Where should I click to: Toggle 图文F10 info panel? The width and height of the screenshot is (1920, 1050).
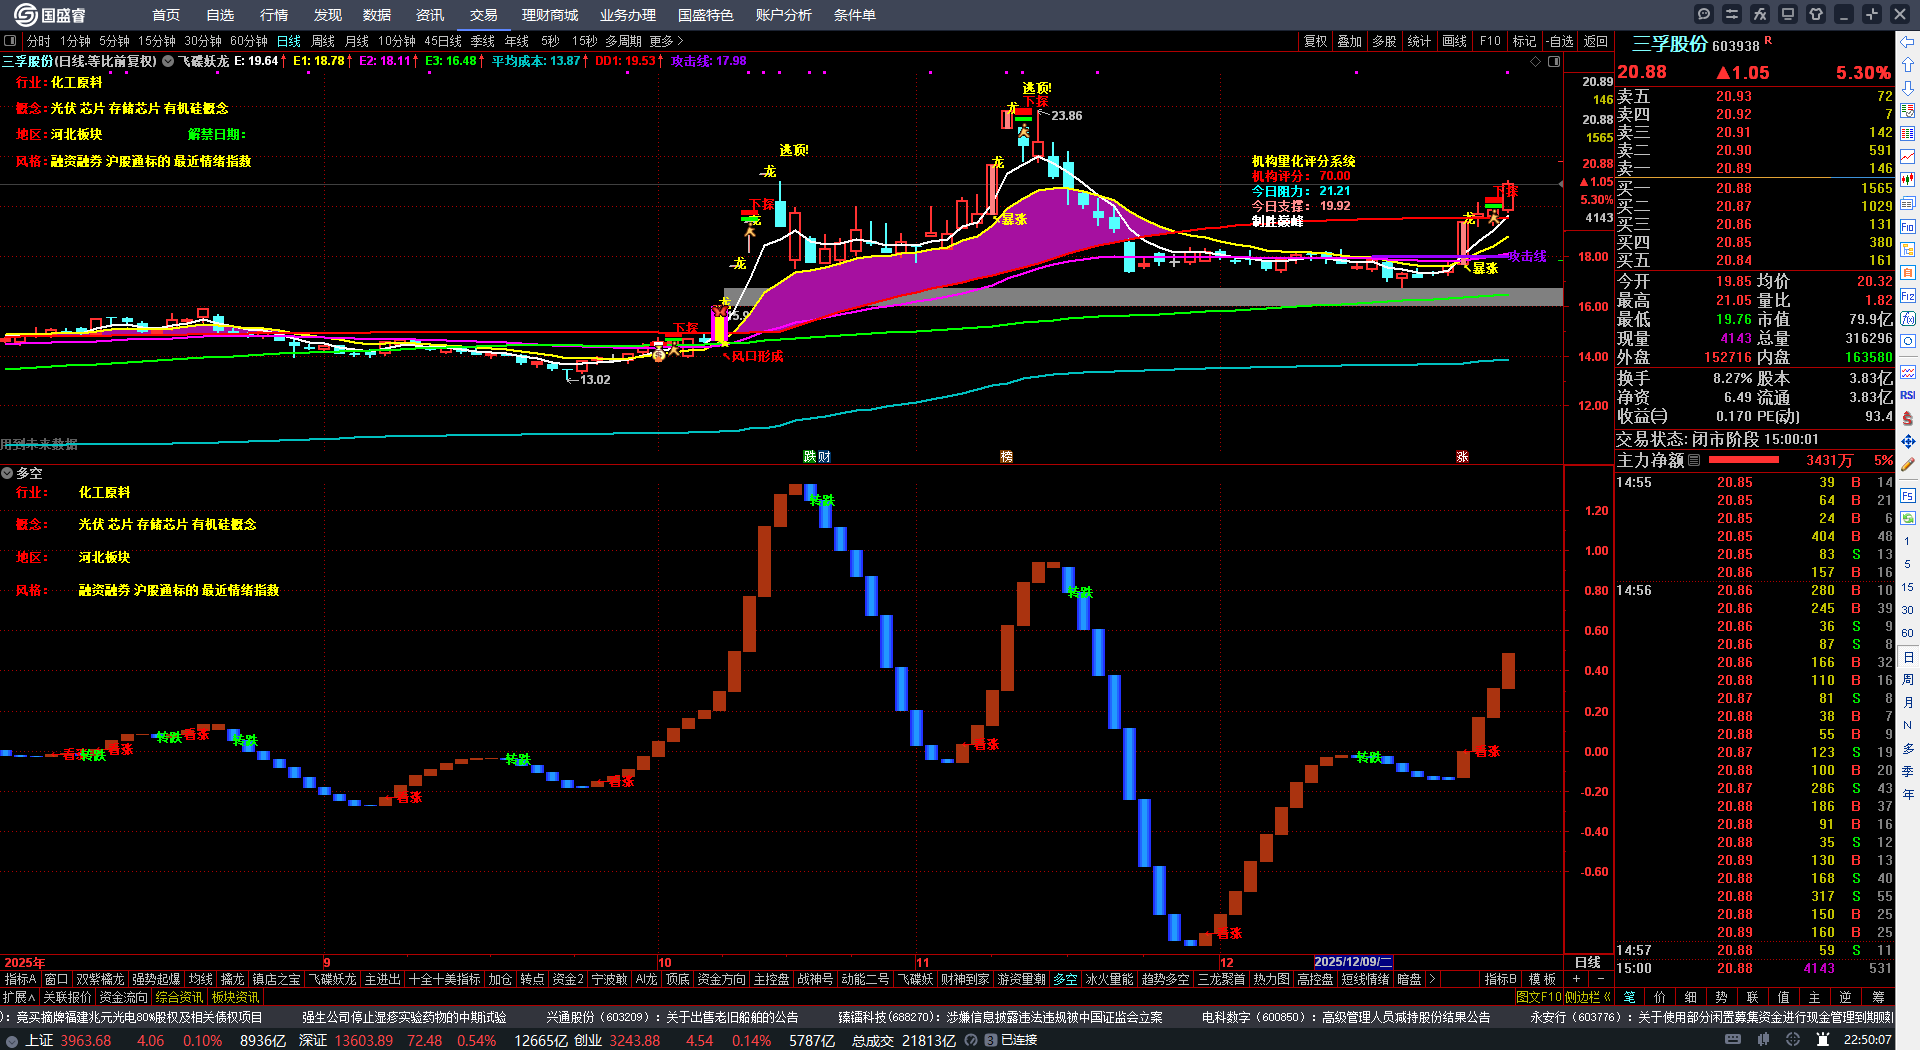pos(1539,997)
